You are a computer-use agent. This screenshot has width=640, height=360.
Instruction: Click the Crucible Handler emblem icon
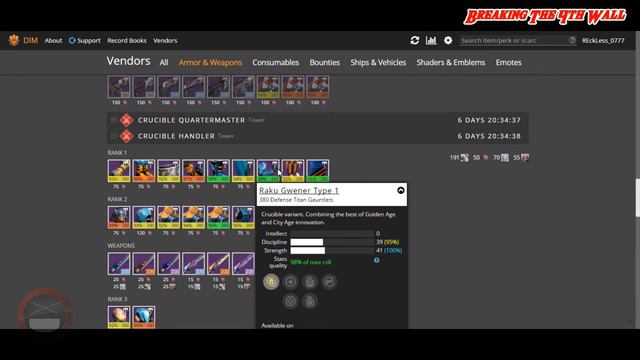127,136
